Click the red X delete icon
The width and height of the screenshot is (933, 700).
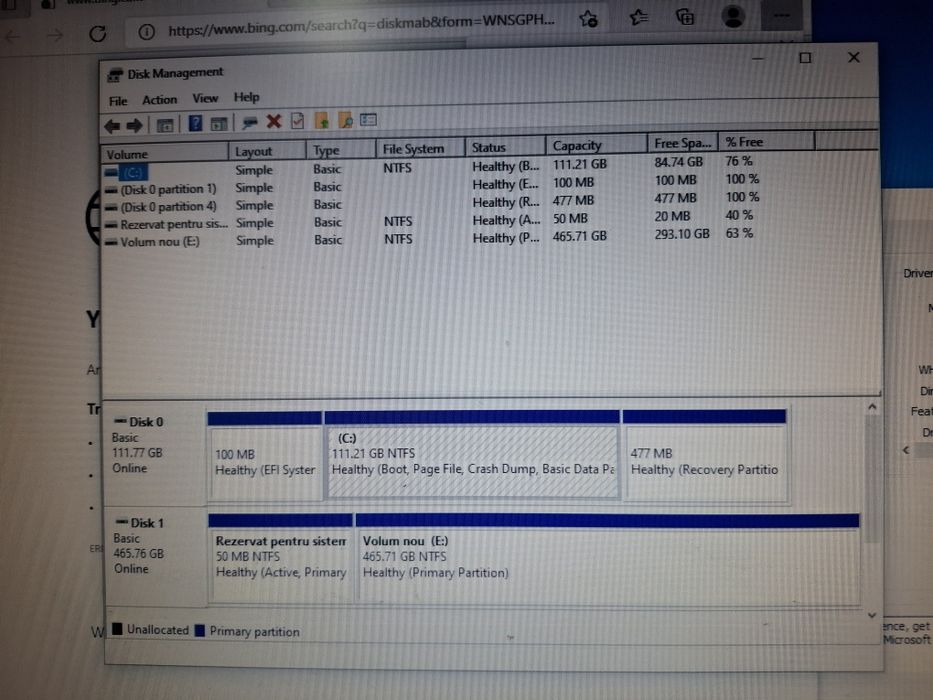[274, 121]
